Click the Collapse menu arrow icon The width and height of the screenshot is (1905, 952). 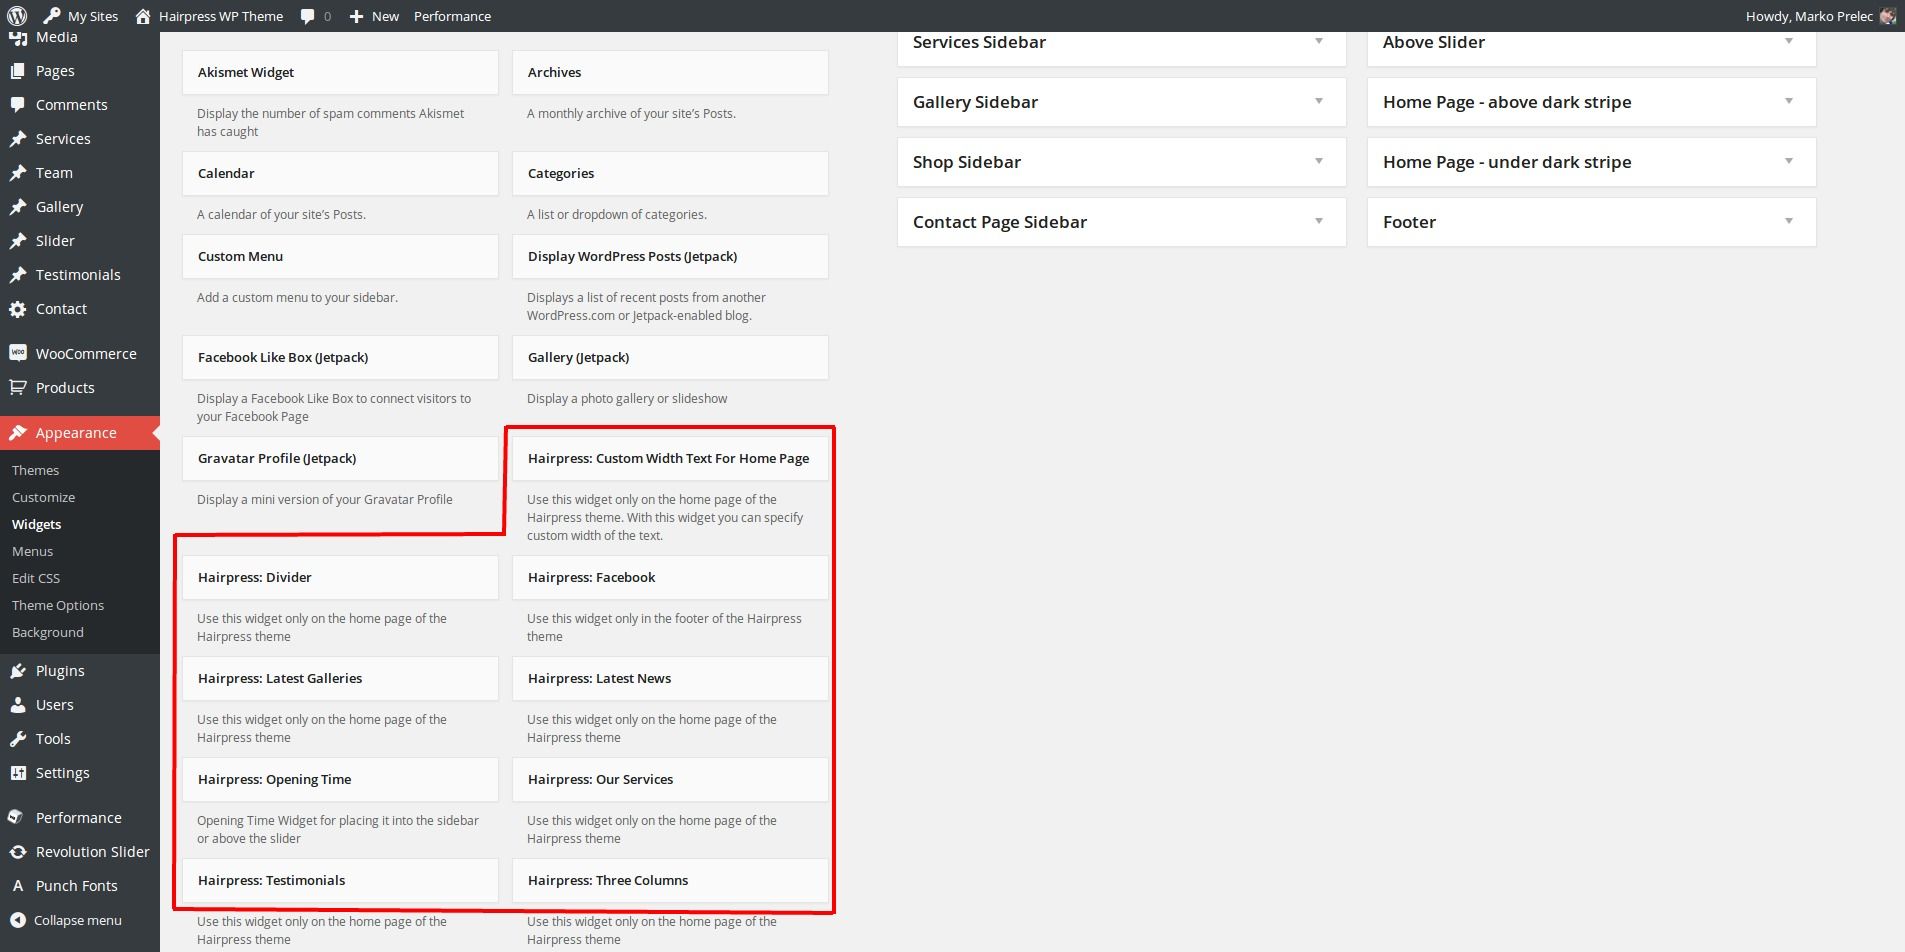tap(16, 920)
